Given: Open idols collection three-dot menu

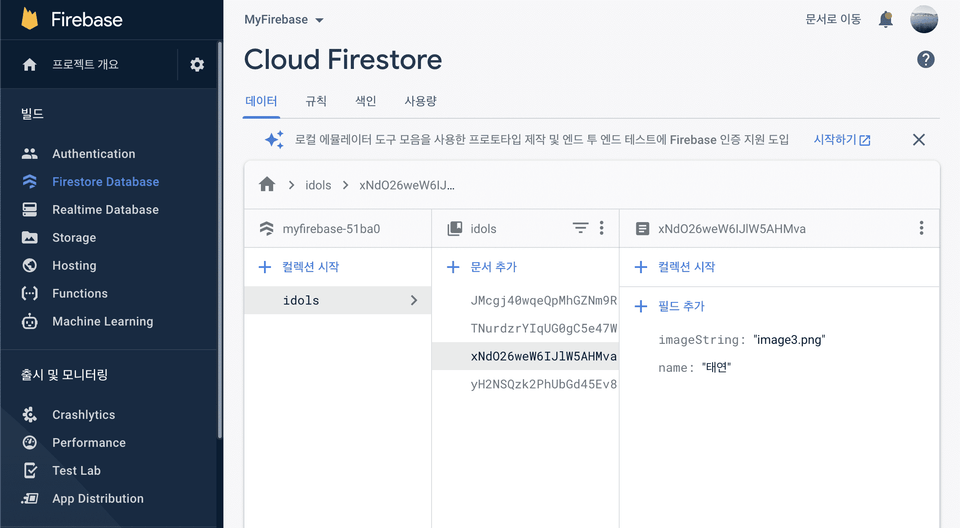Looking at the screenshot, I should click(x=602, y=228).
